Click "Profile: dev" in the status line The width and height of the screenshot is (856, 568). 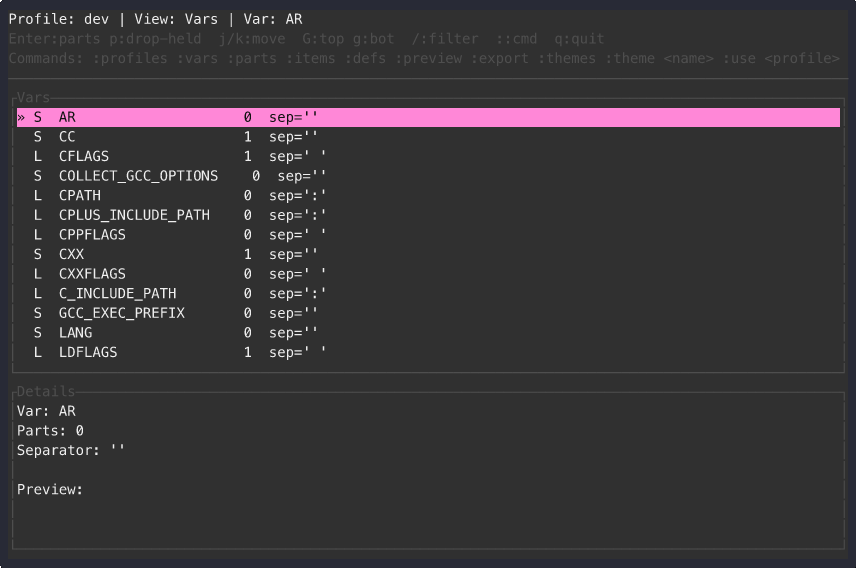[59, 19]
